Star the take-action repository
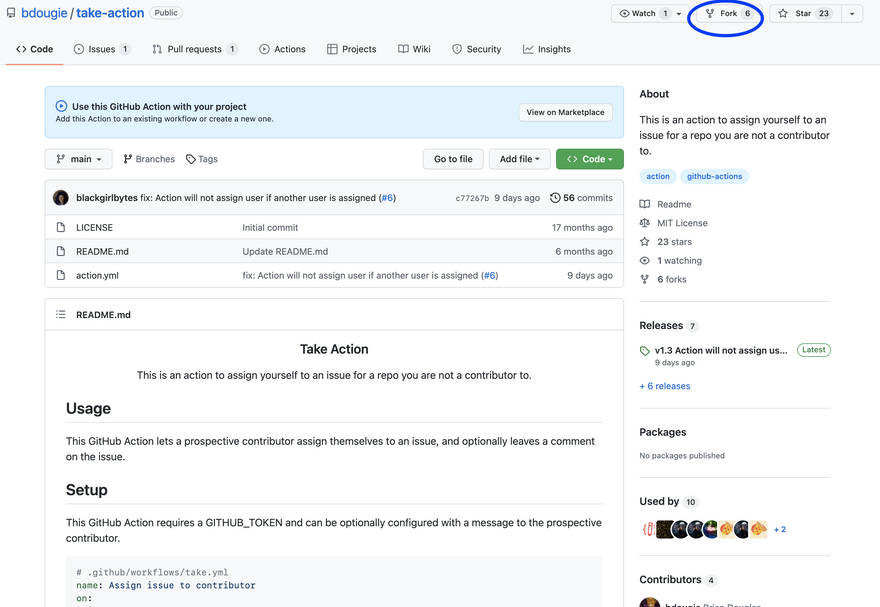 point(804,14)
